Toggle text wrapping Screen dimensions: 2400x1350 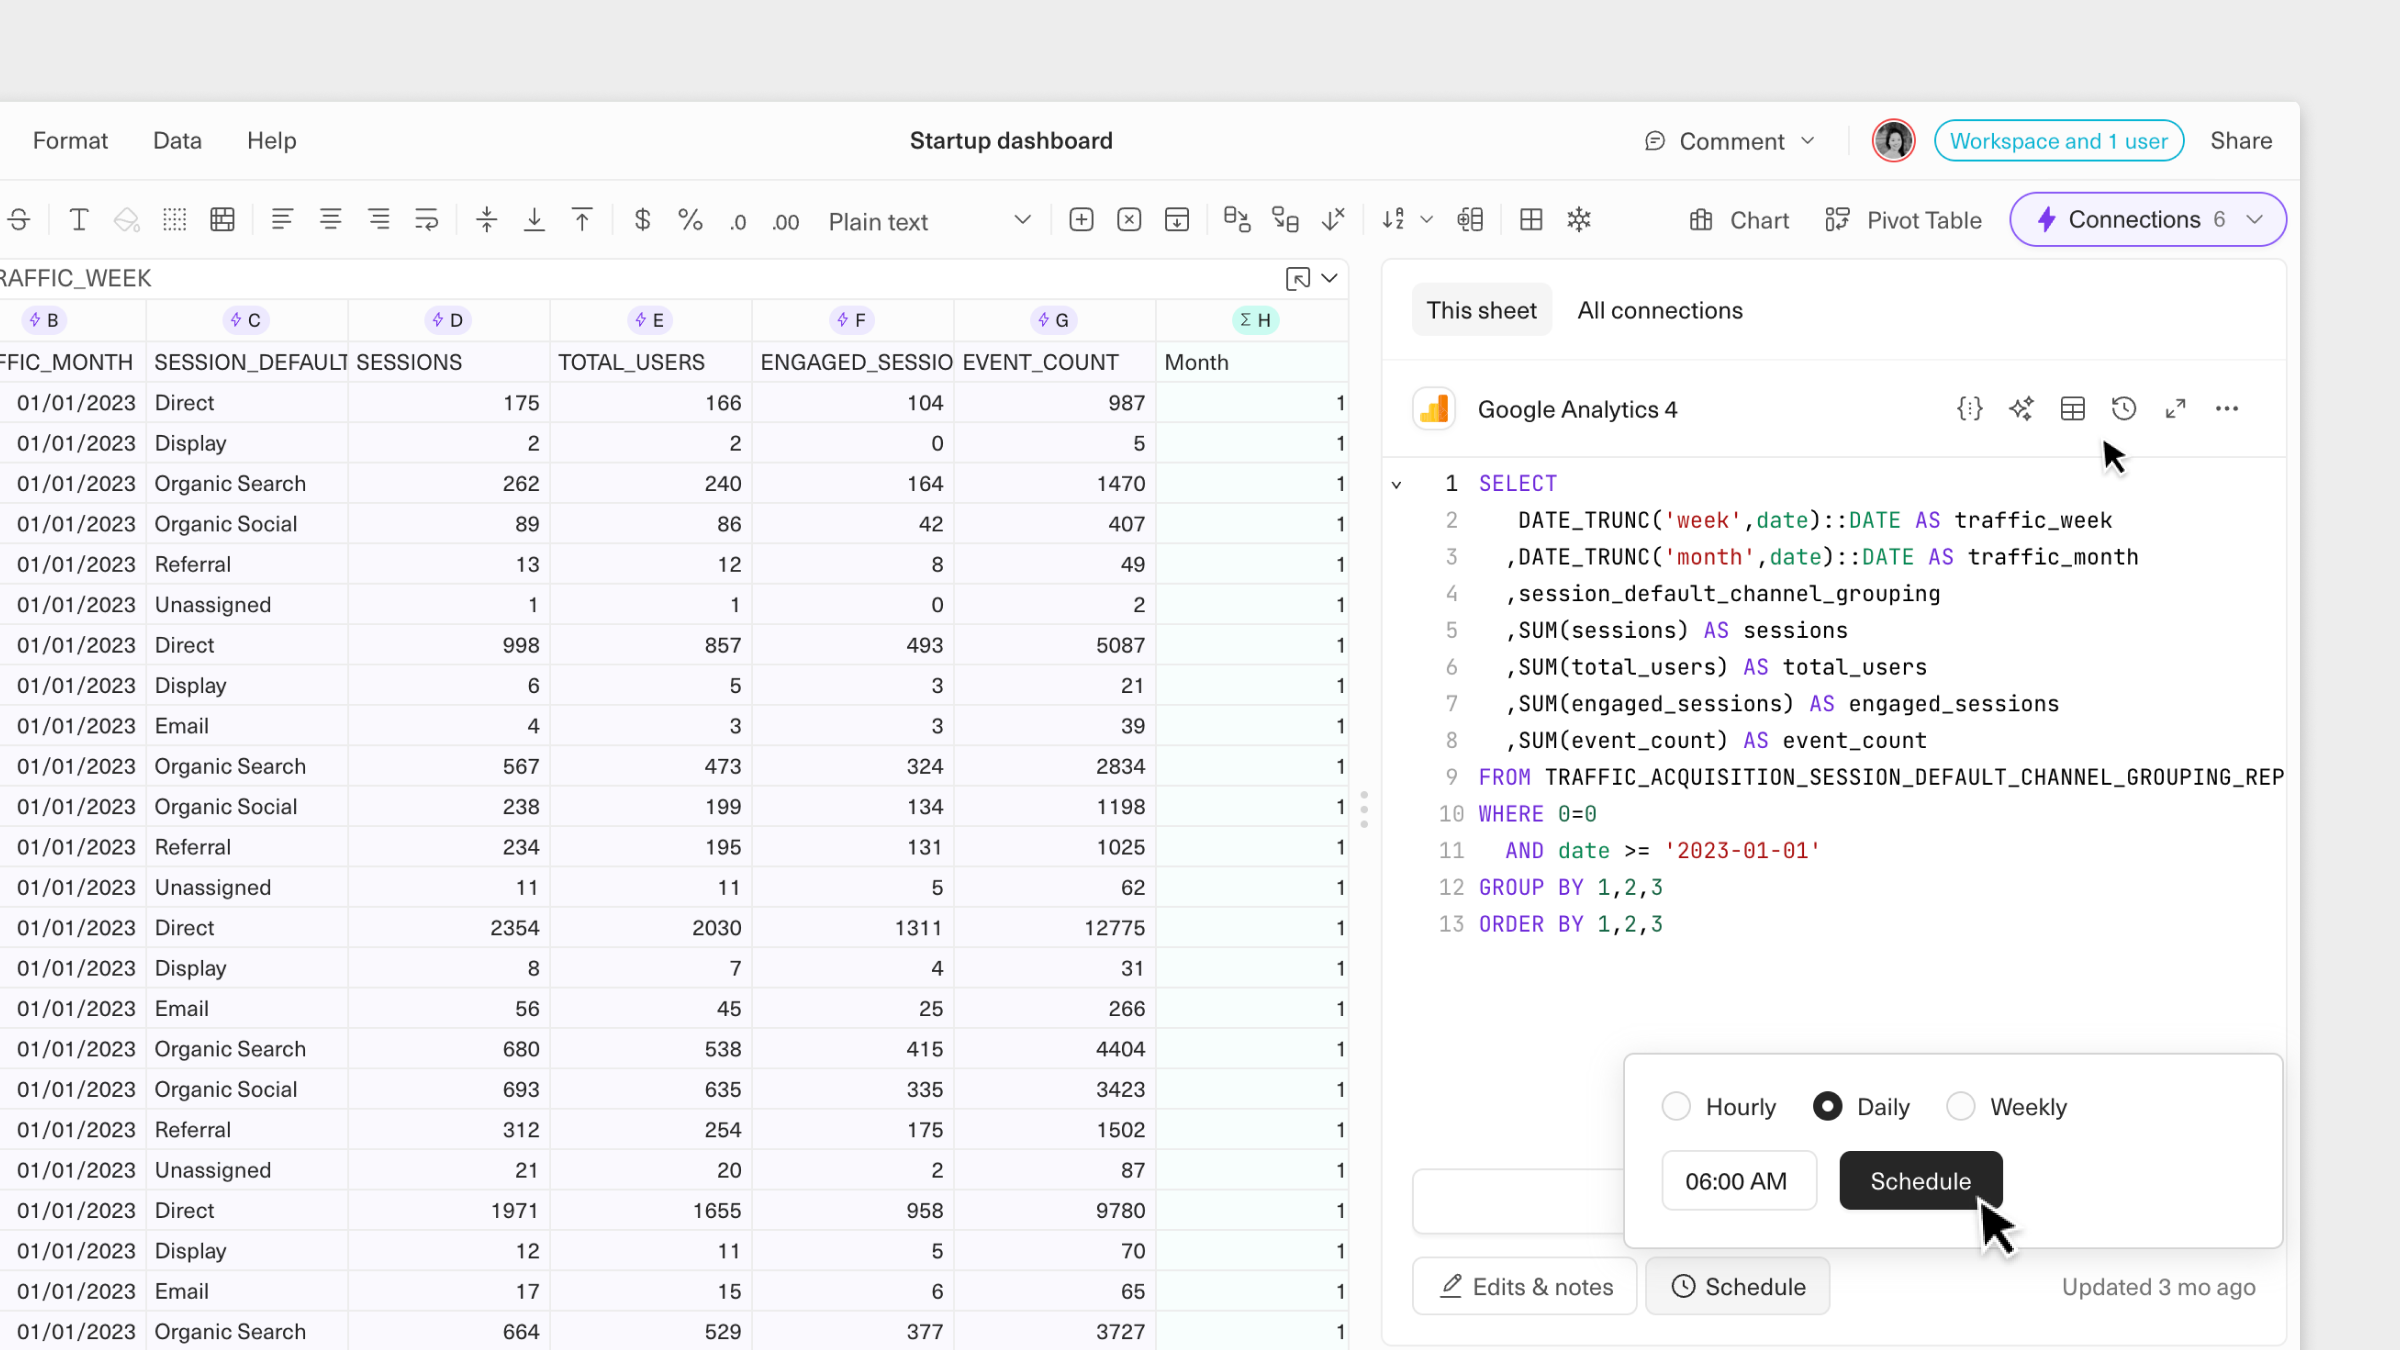coord(427,220)
